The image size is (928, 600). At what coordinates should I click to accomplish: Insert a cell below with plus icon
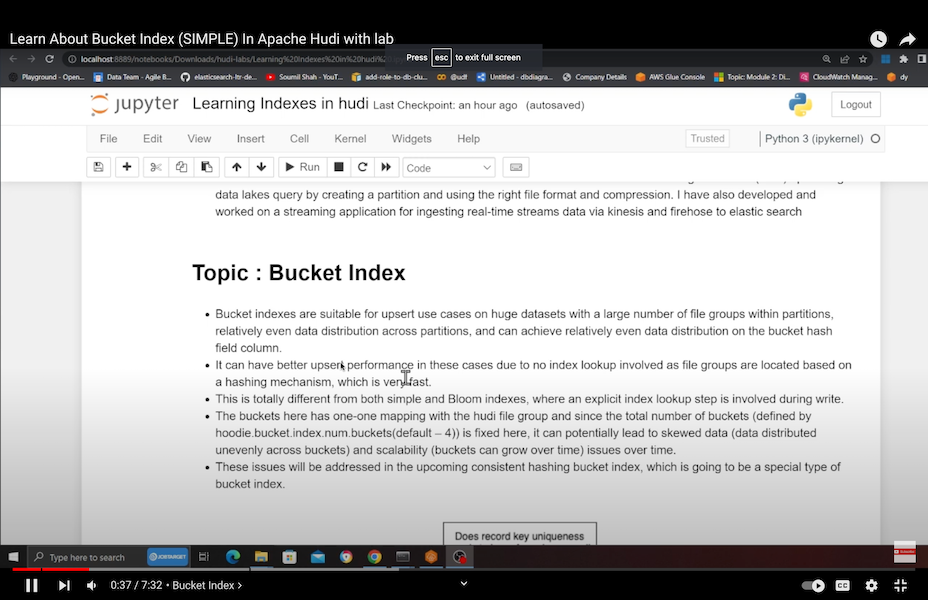[127, 167]
